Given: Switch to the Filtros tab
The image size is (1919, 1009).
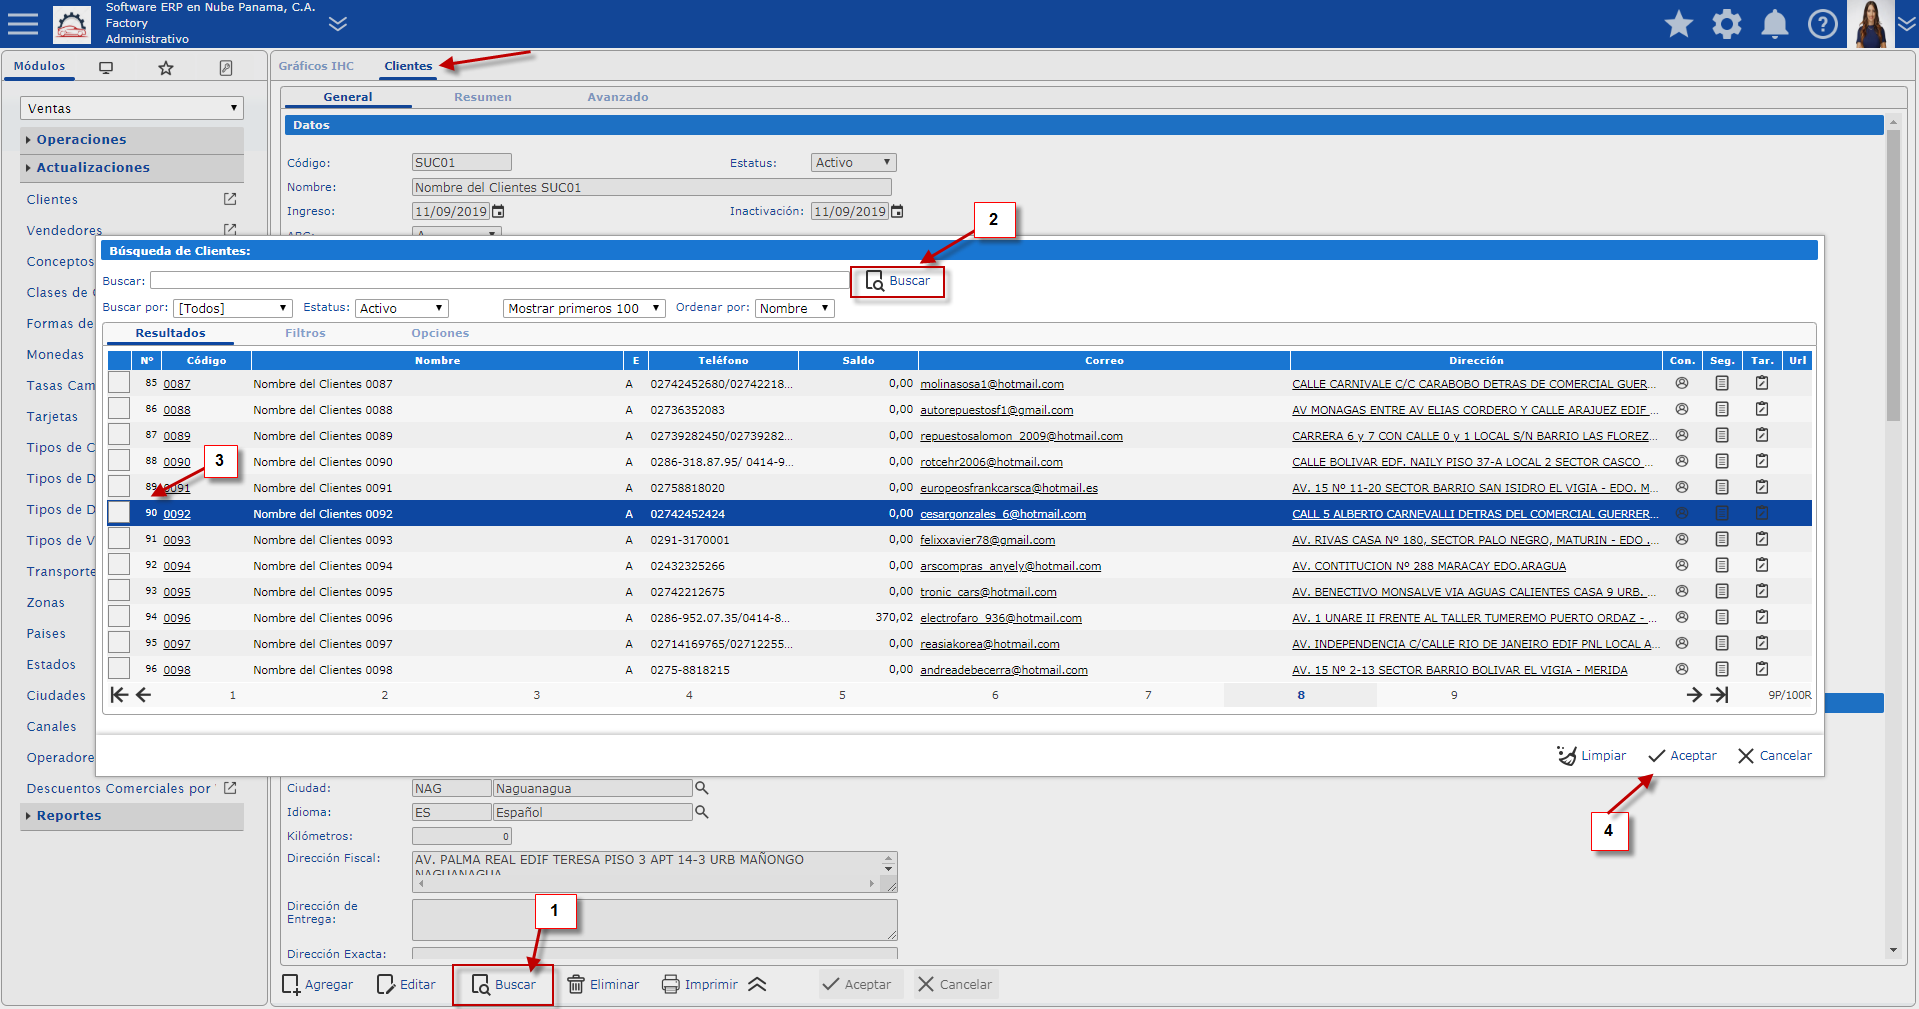Looking at the screenshot, I should 305,333.
